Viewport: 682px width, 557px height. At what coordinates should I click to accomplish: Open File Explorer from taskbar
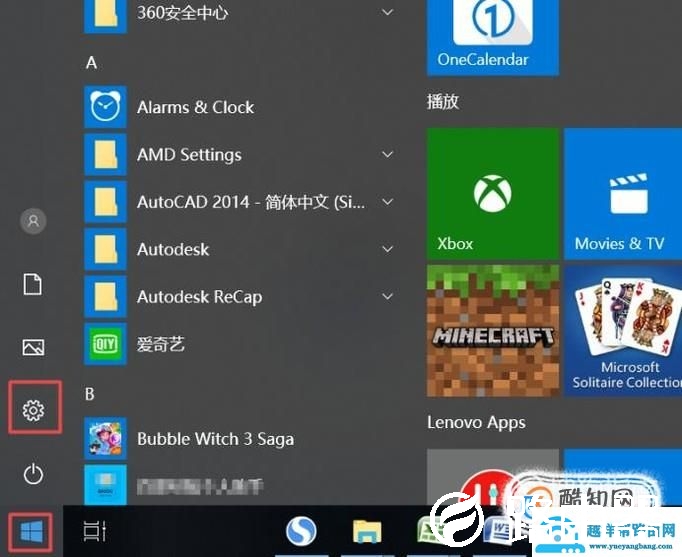[x=367, y=531]
